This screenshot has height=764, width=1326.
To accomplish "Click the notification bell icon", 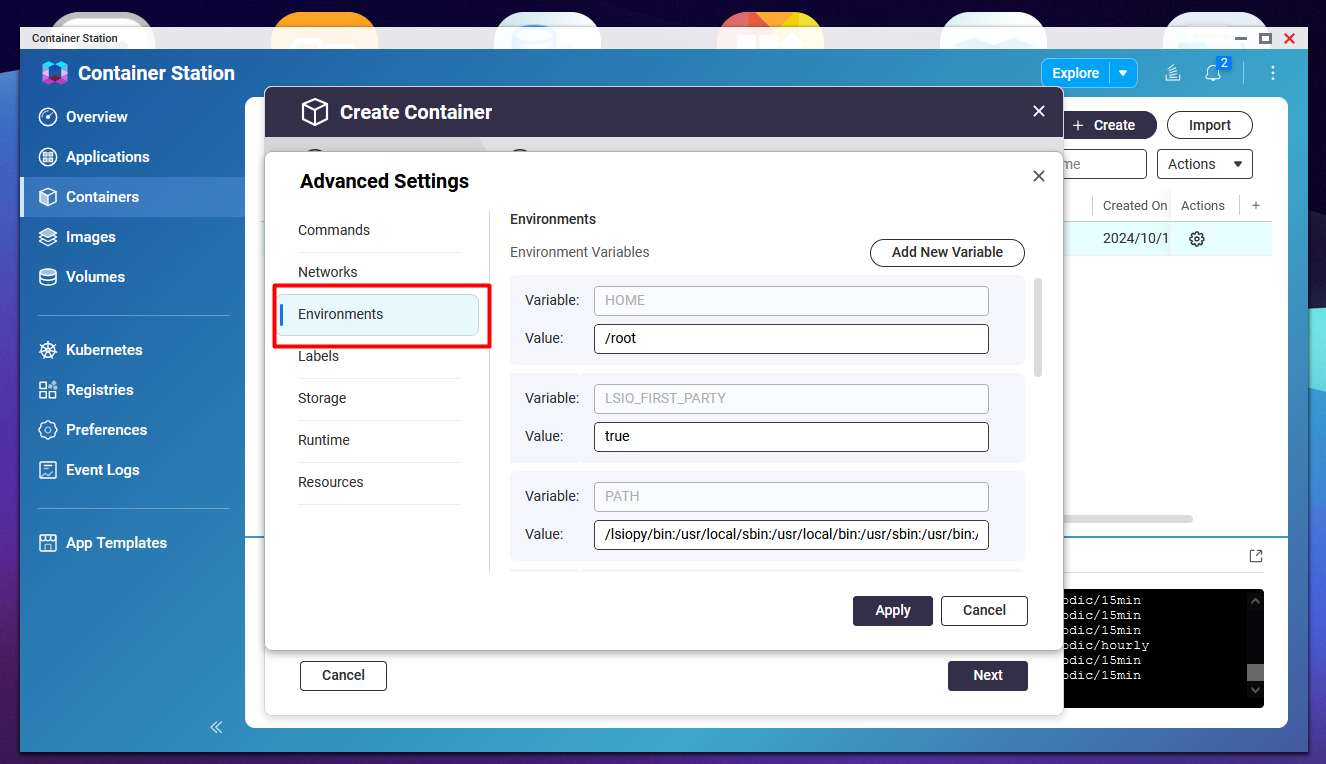I will [x=1212, y=73].
